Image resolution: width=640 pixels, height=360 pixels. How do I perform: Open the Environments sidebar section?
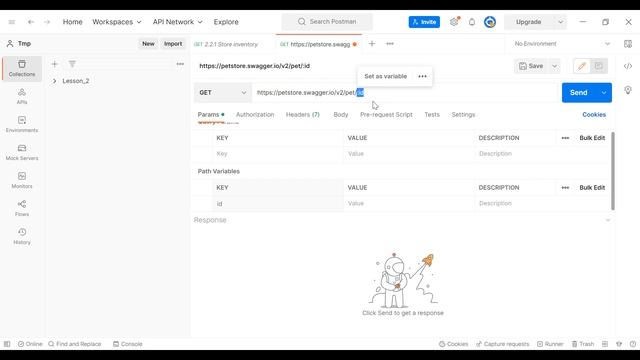[x=22, y=124]
